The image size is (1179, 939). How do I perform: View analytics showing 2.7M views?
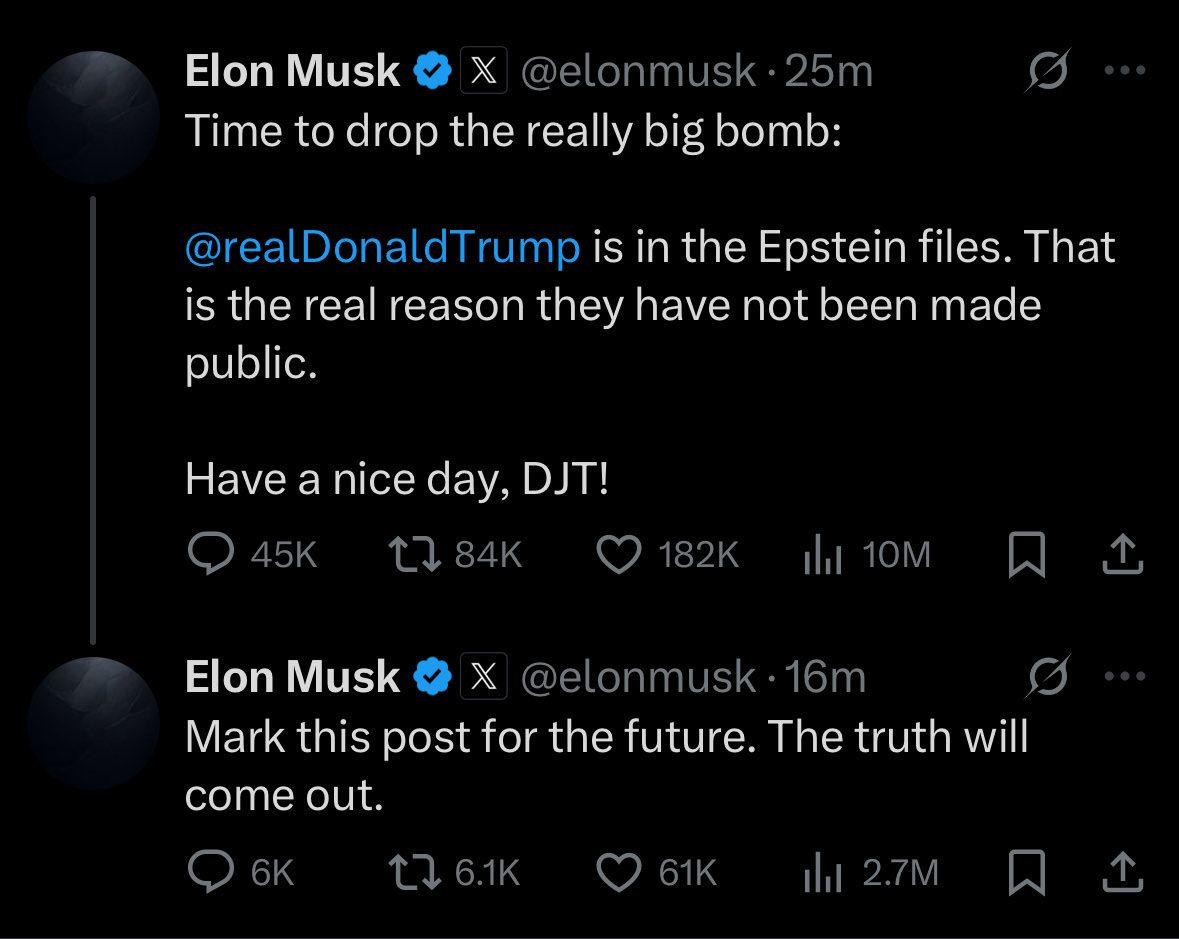819,873
